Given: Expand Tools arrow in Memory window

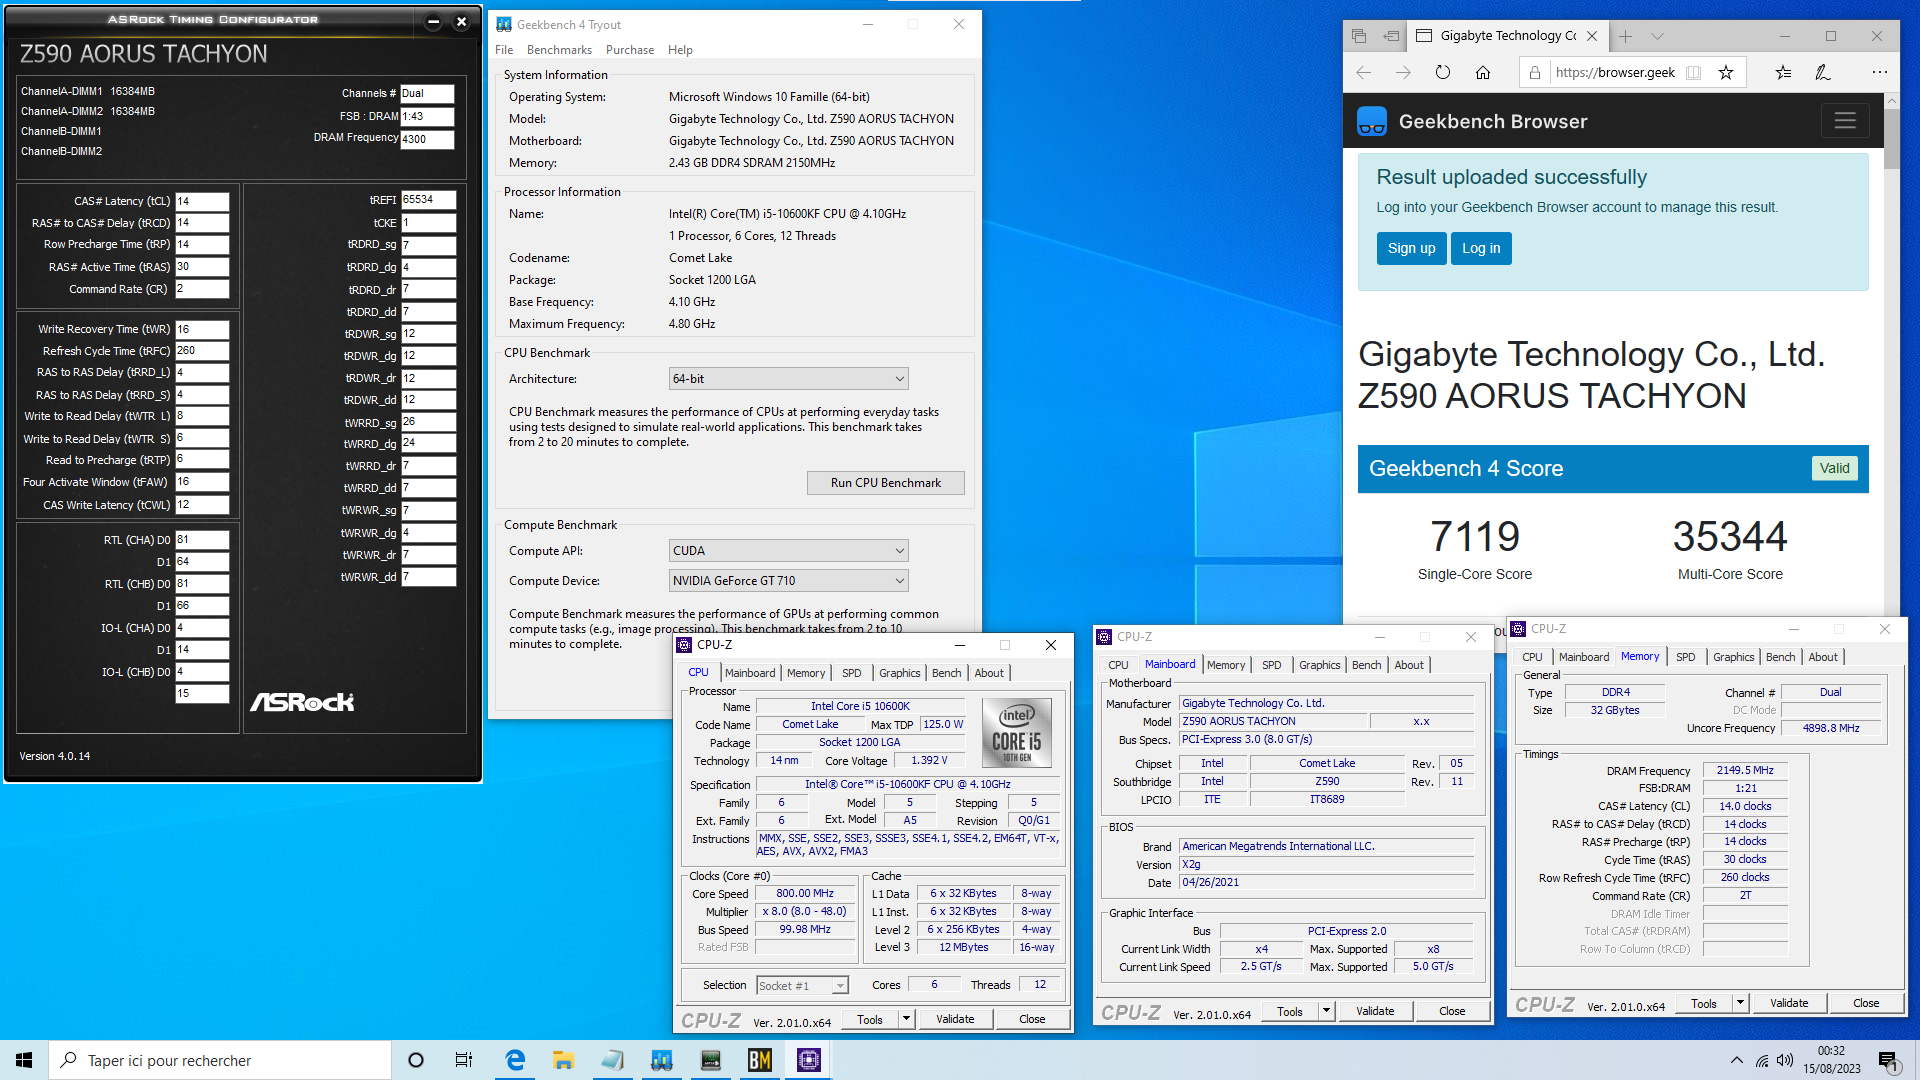Looking at the screenshot, I should tap(1740, 1003).
